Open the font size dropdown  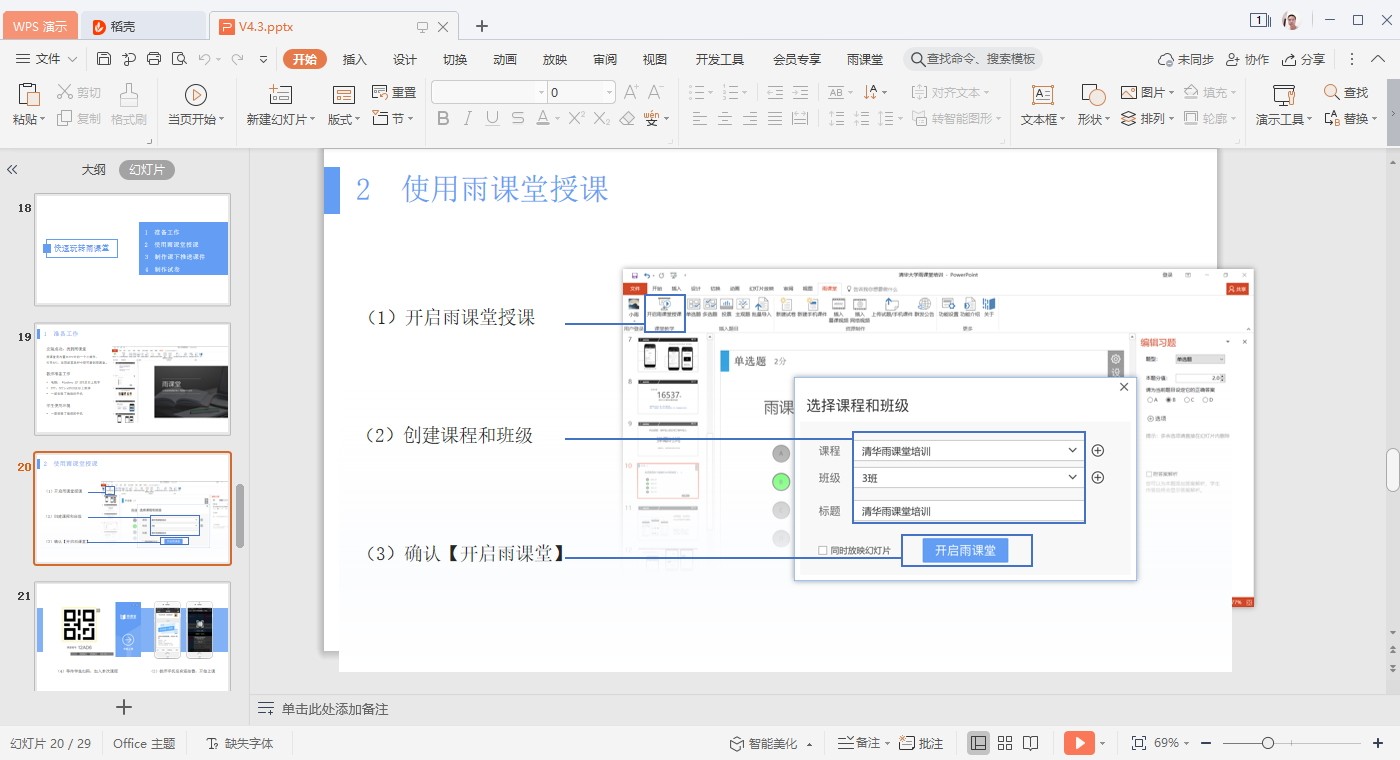(x=608, y=92)
